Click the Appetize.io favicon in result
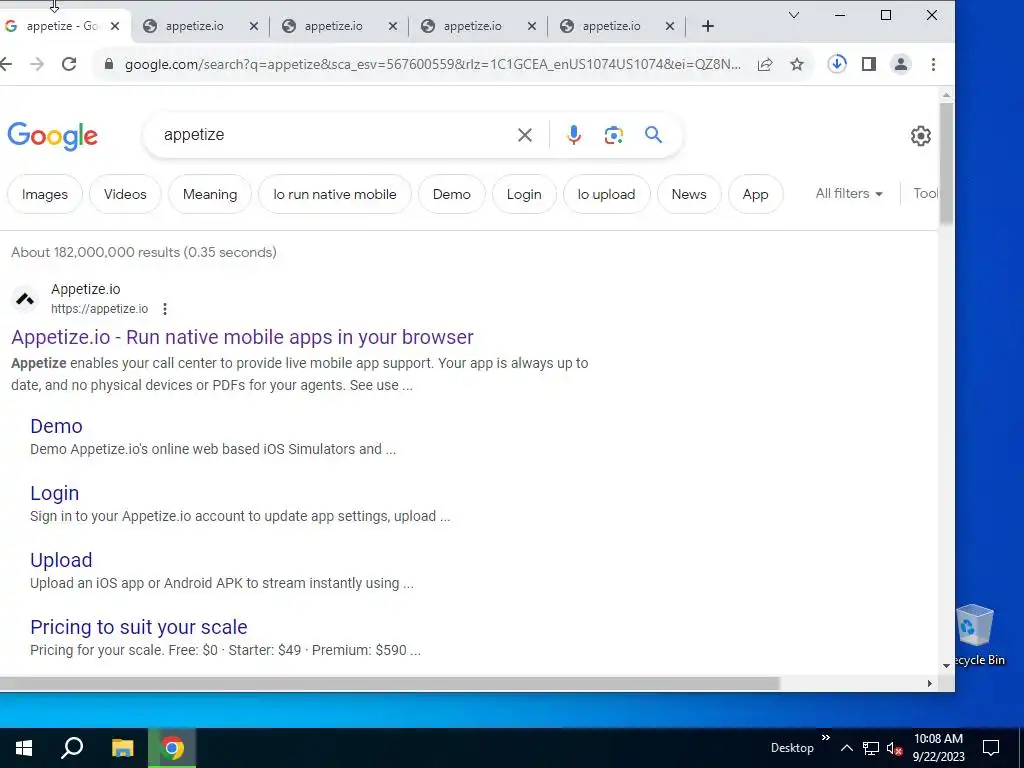 (x=25, y=299)
